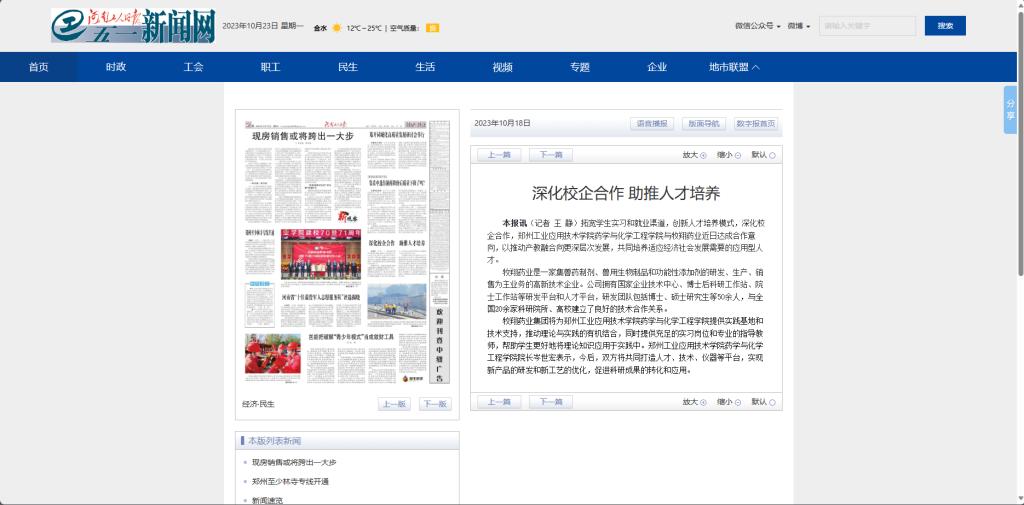
Task: Click the air quality badge 良
Action: (x=433, y=28)
